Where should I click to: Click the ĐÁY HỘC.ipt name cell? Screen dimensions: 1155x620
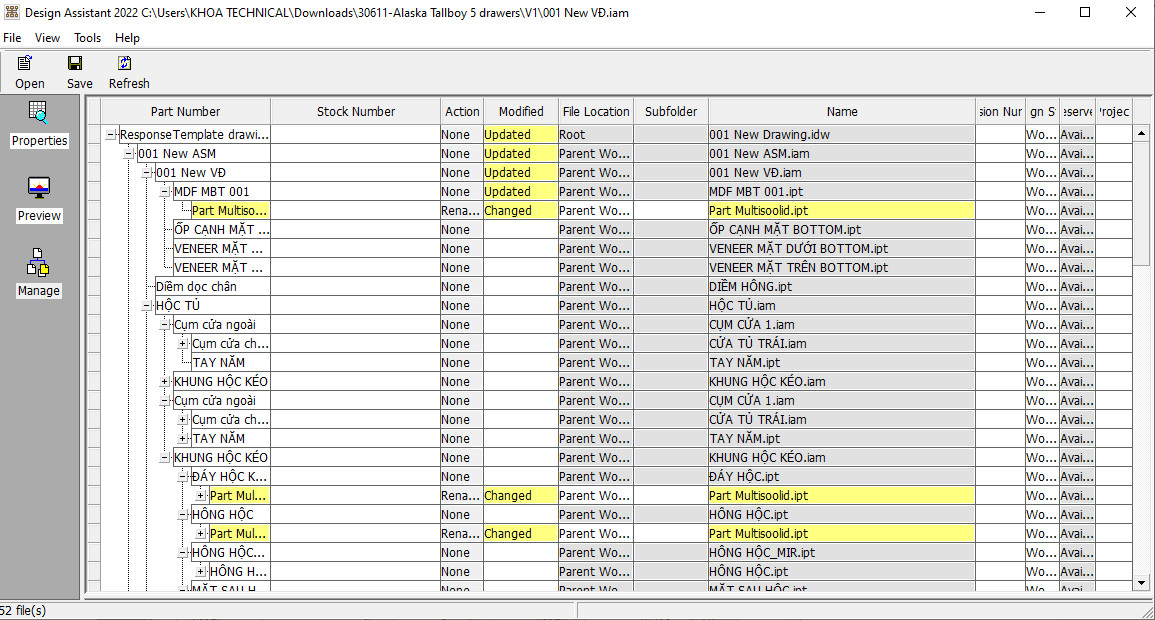(x=842, y=476)
